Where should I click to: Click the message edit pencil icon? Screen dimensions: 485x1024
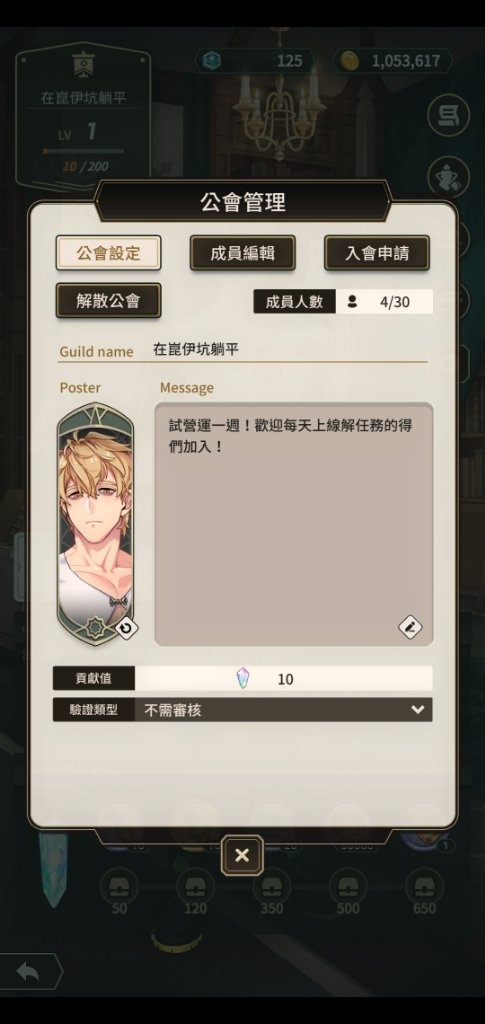pyautogui.click(x=410, y=628)
